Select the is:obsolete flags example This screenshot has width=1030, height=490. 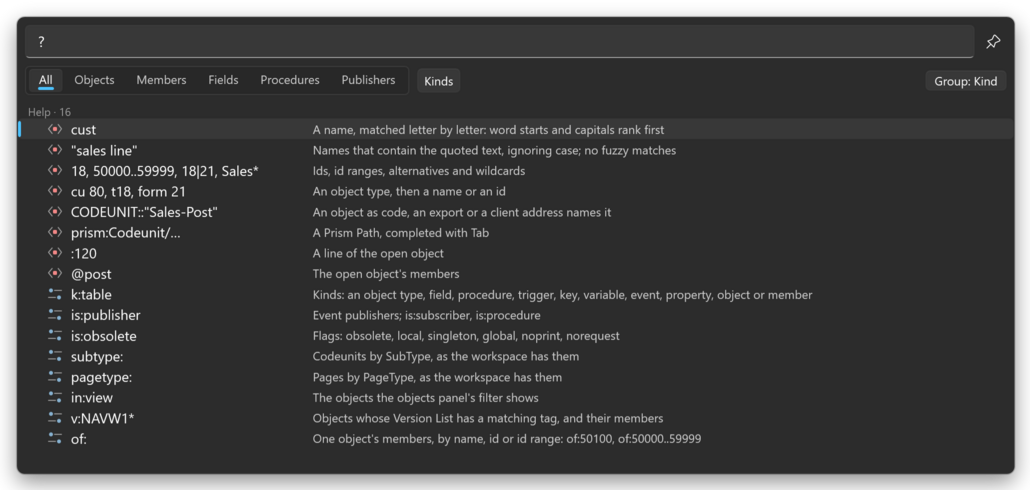[x=515, y=336]
